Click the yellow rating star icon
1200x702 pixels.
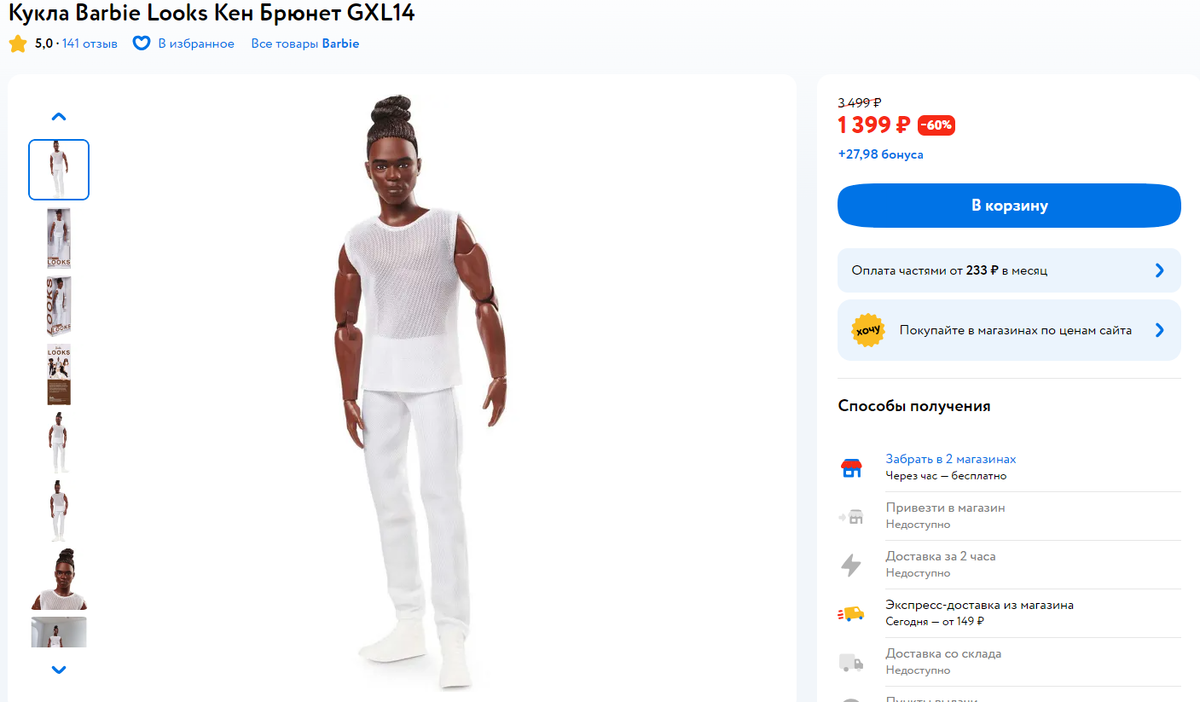18,44
